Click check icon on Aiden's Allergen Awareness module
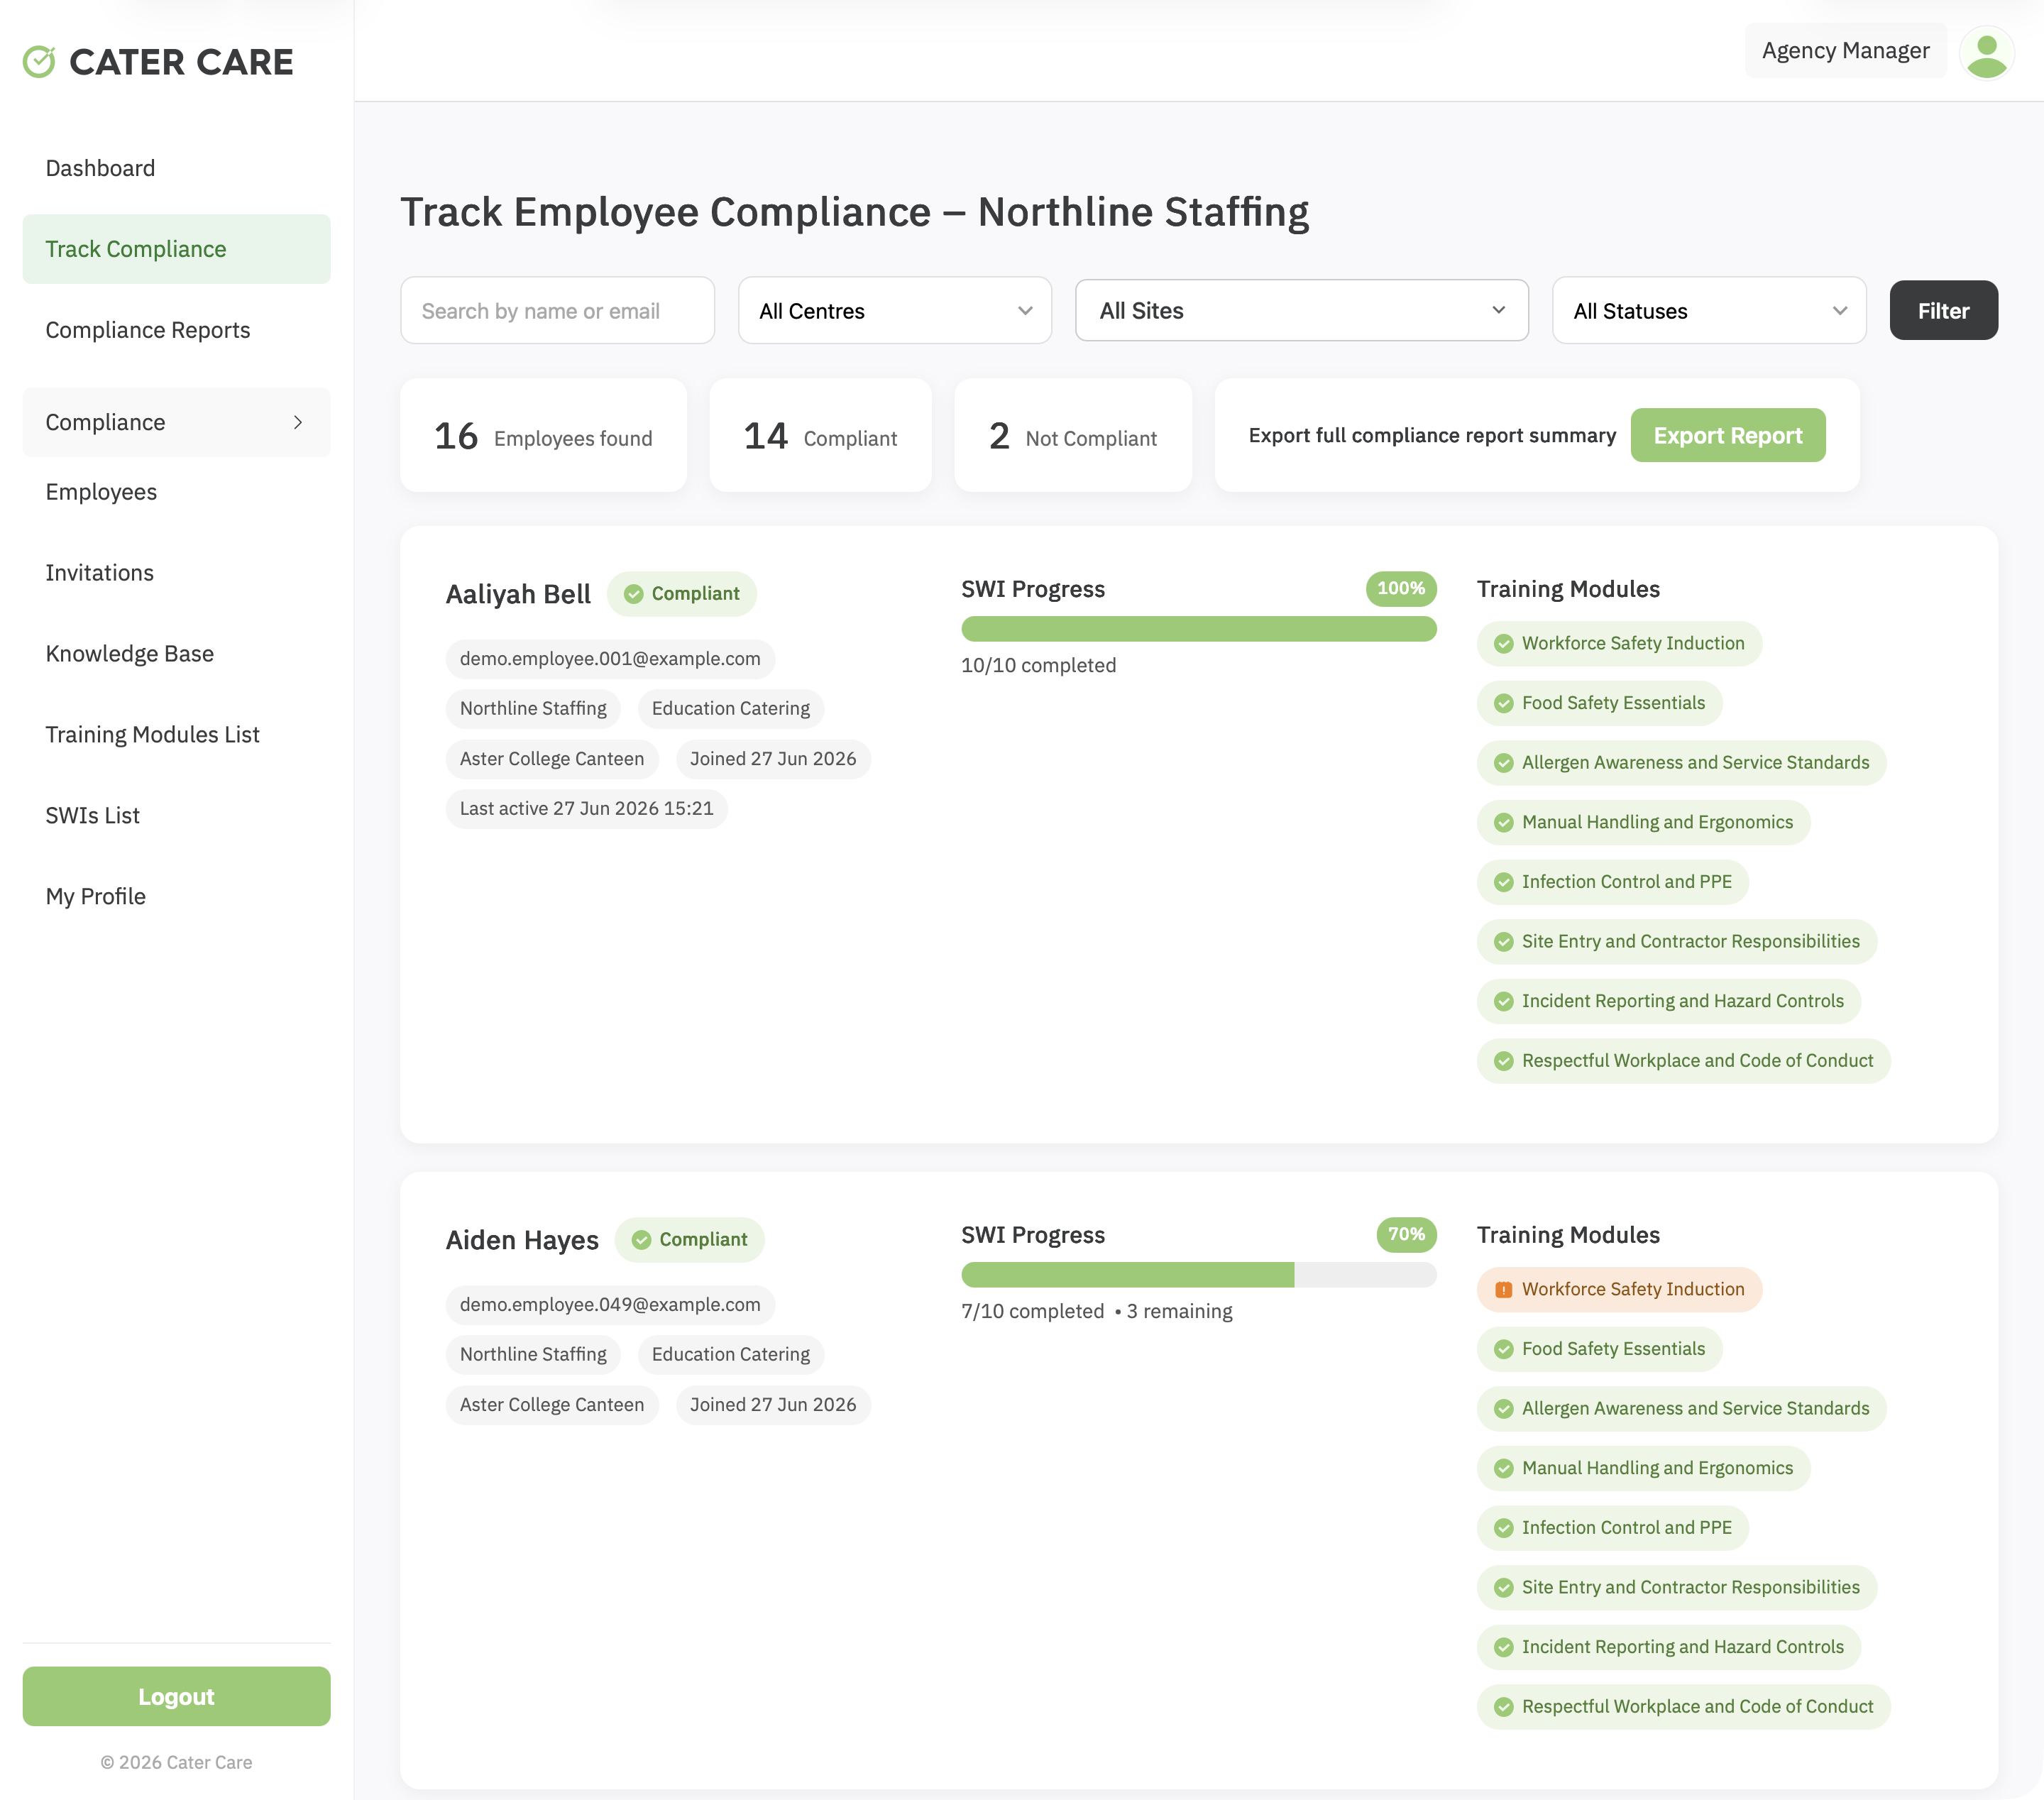Image resolution: width=2044 pixels, height=1800 pixels. pyautogui.click(x=1503, y=1409)
